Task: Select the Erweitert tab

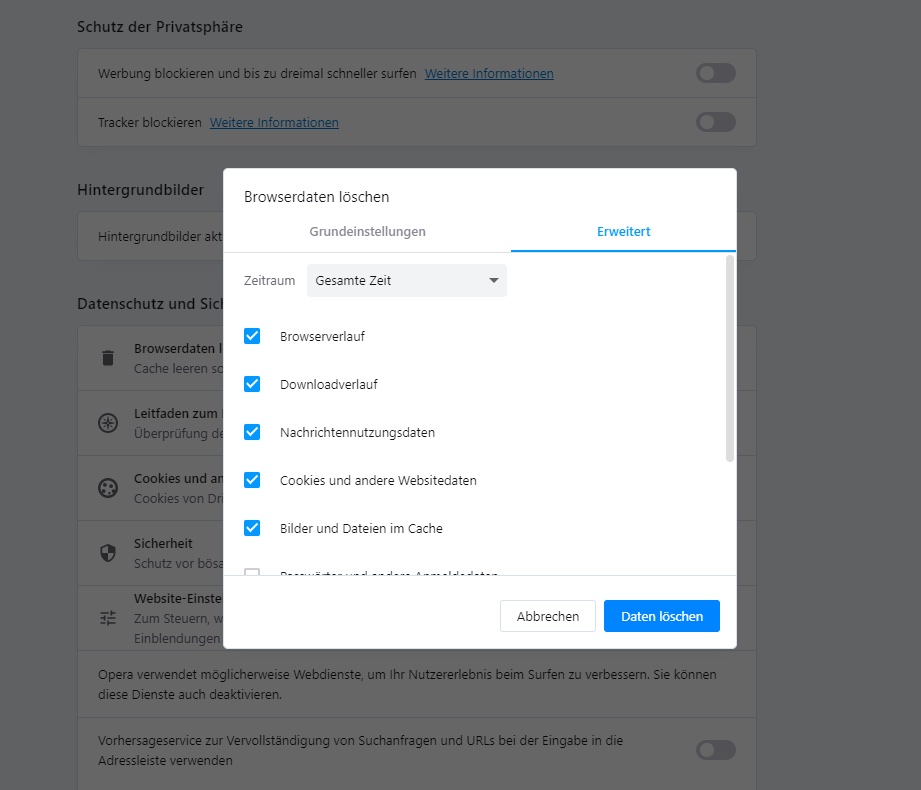Action: 623,232
